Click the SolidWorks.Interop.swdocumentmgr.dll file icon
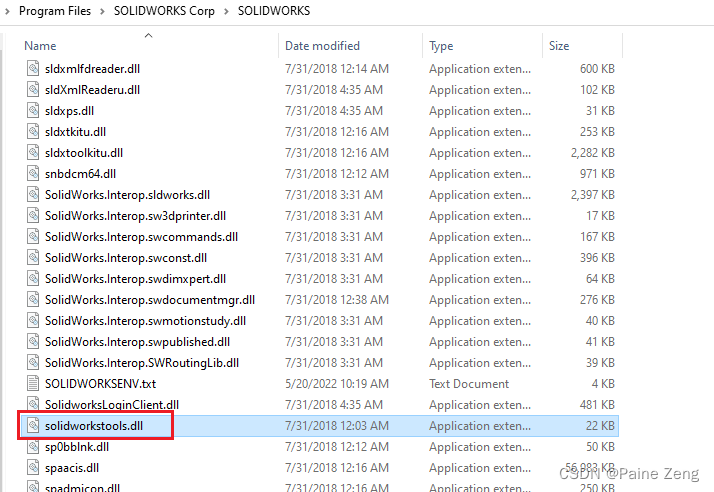714x492 pixels. pos(33,299)
